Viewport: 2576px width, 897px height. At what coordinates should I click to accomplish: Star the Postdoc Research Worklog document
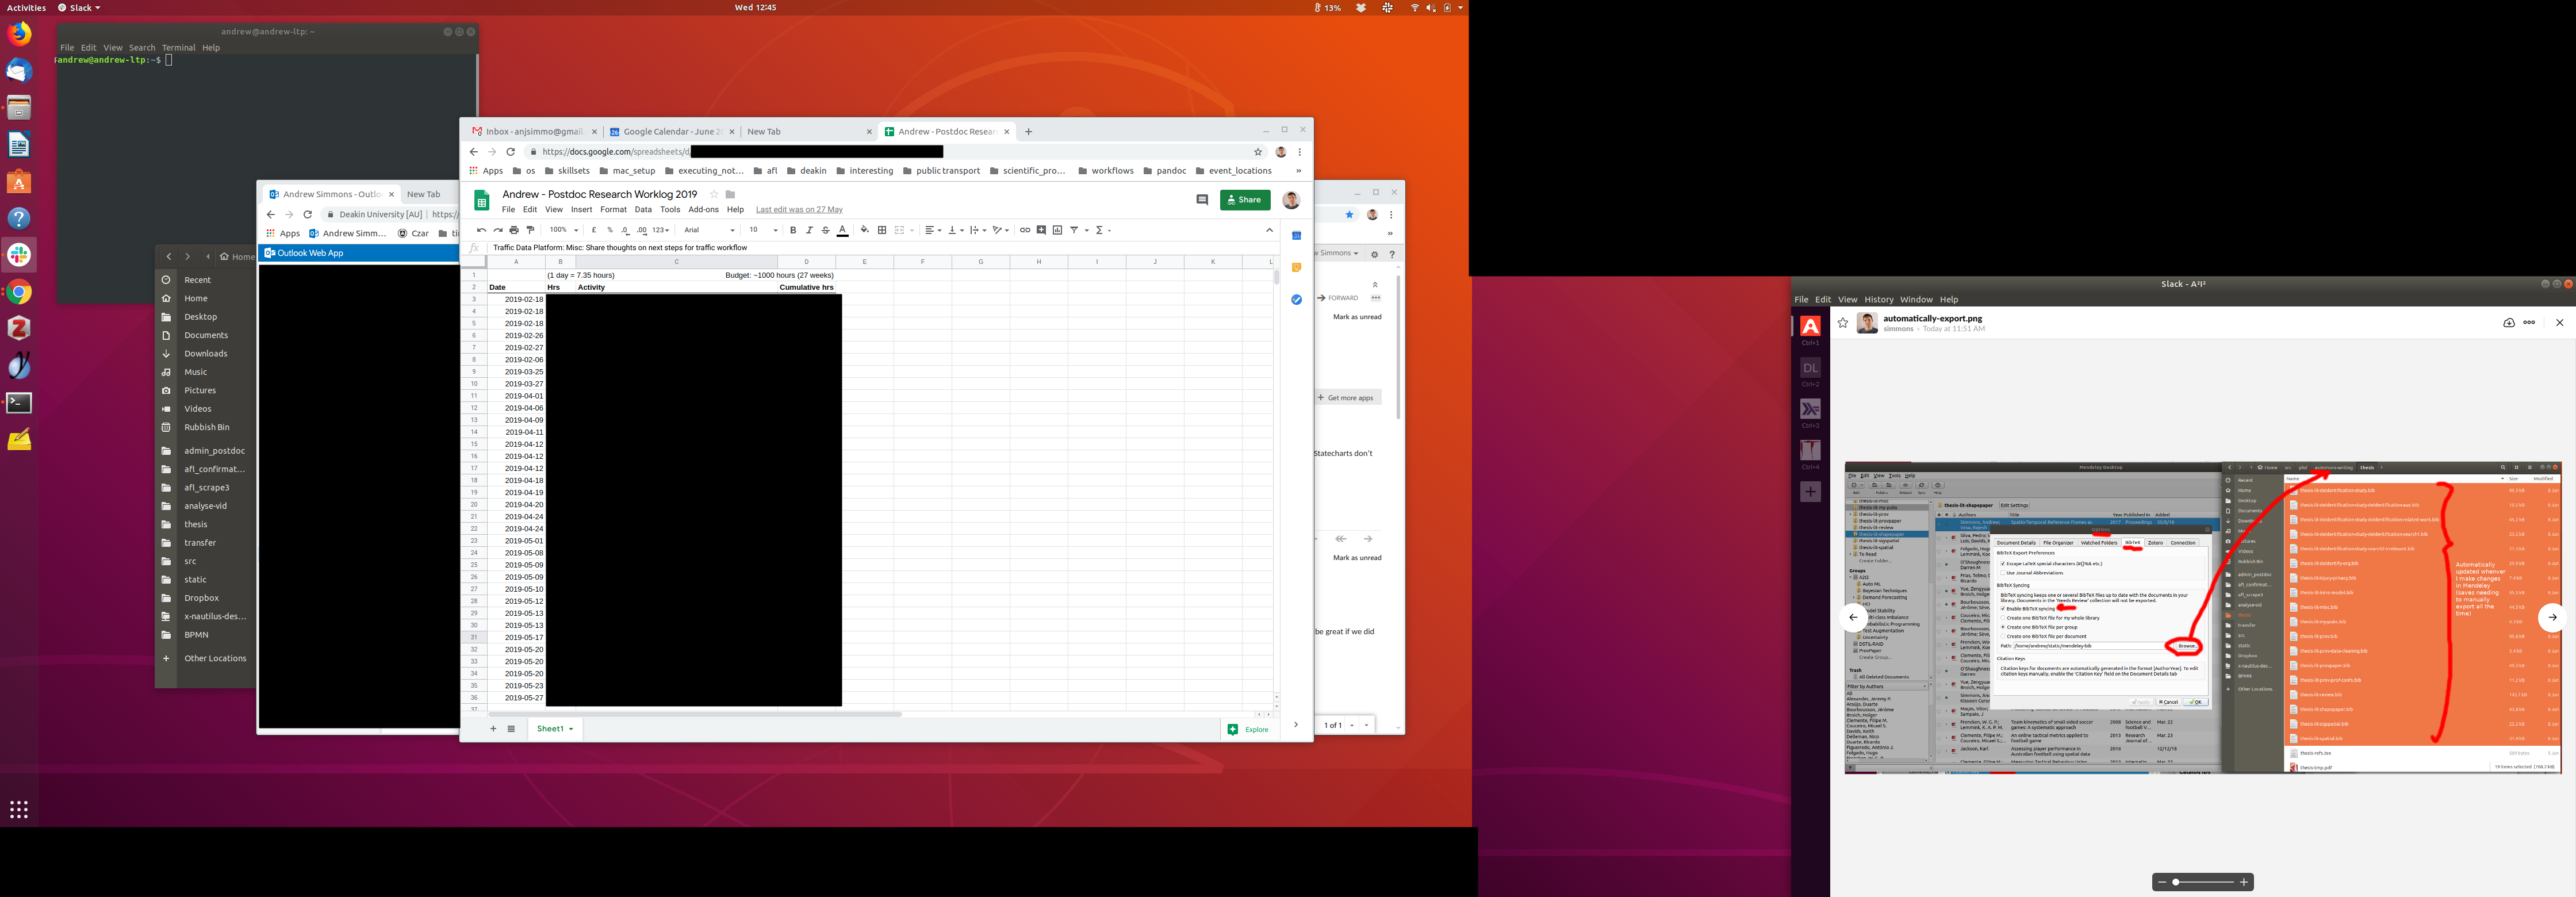(714, 195)
